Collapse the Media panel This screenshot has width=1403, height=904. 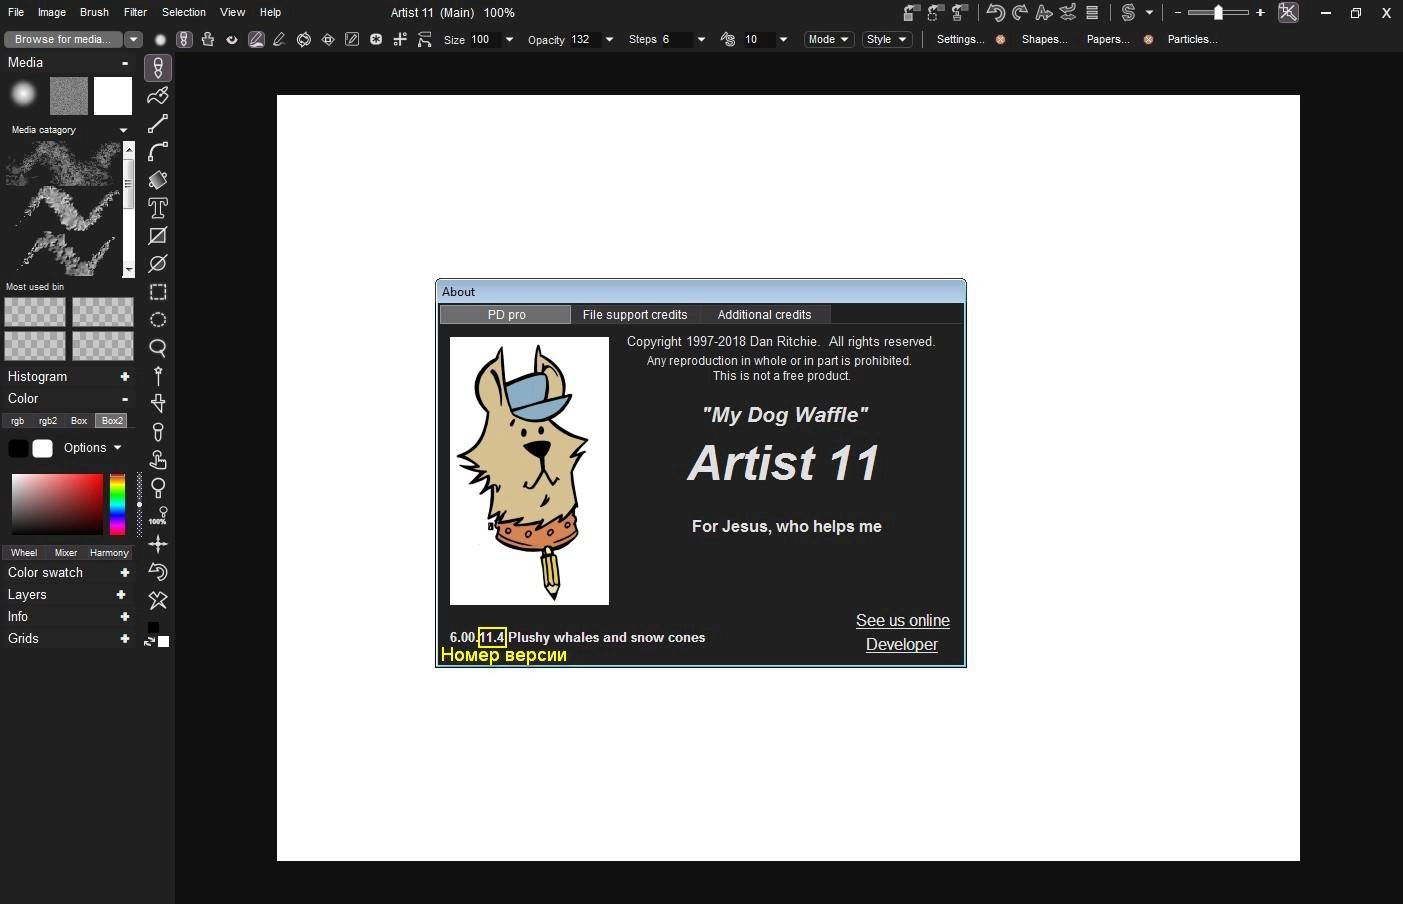pos(125,63)
